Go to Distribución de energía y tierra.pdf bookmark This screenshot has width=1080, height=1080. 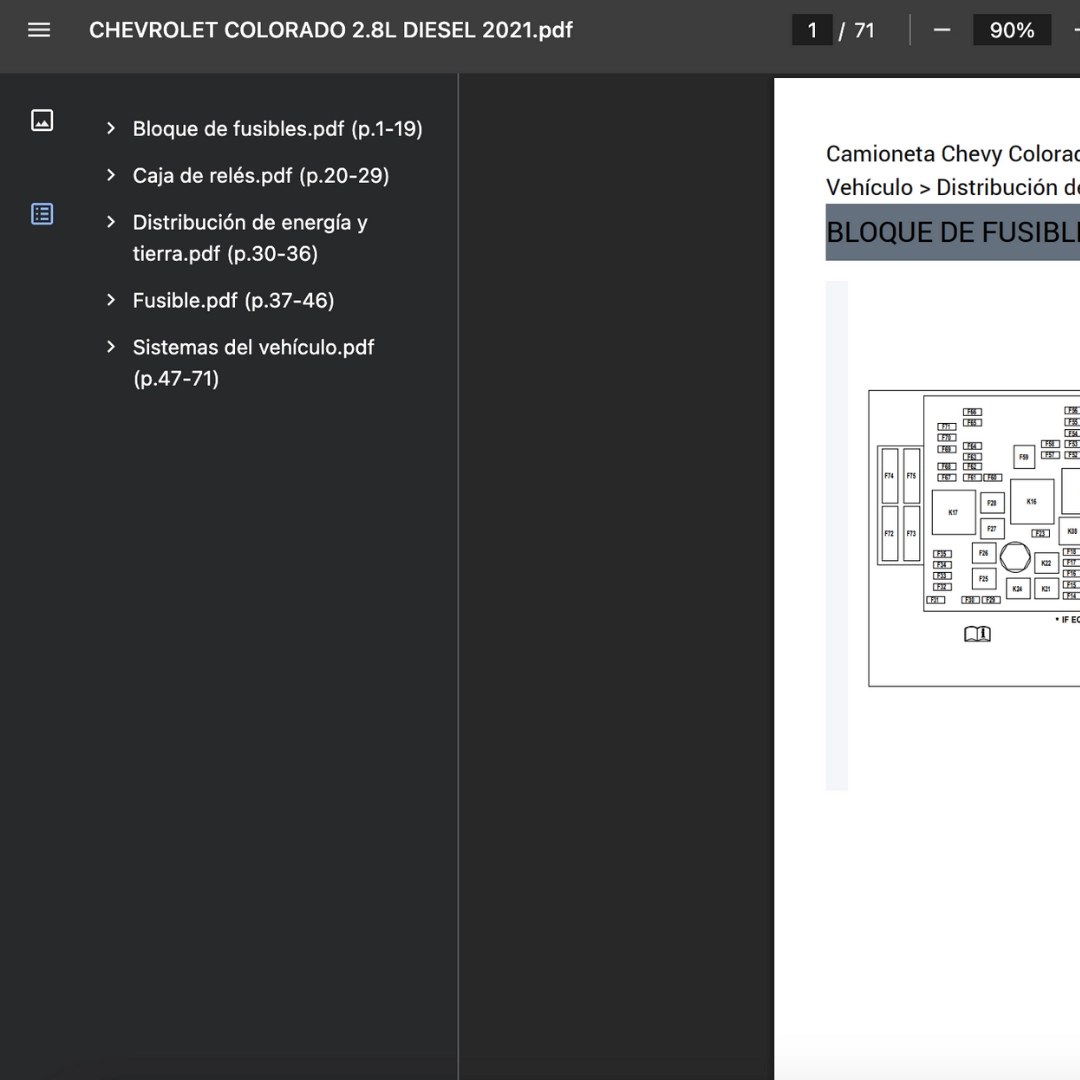pyautogui.click(x=249, y=238)
